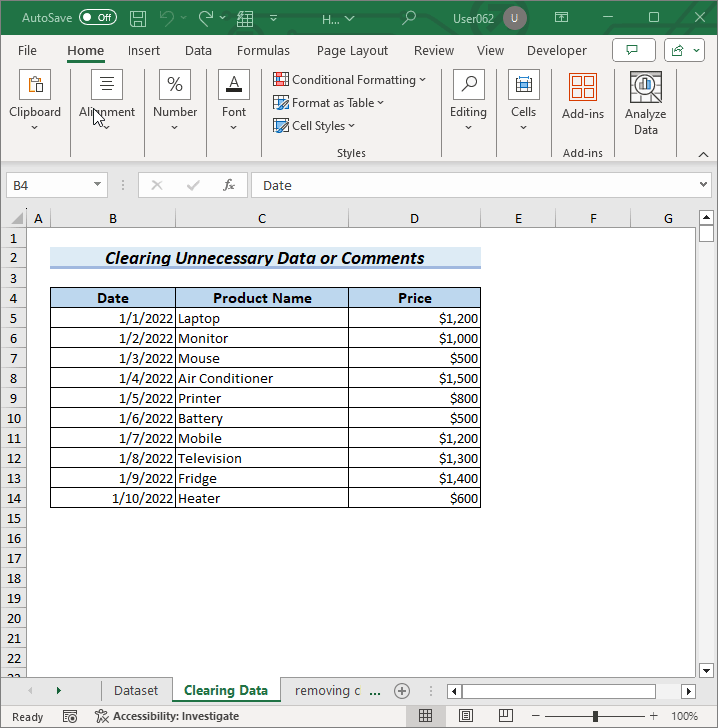The image size is (718, 728).
Task: Select column D header
Action: pos(414,218)
